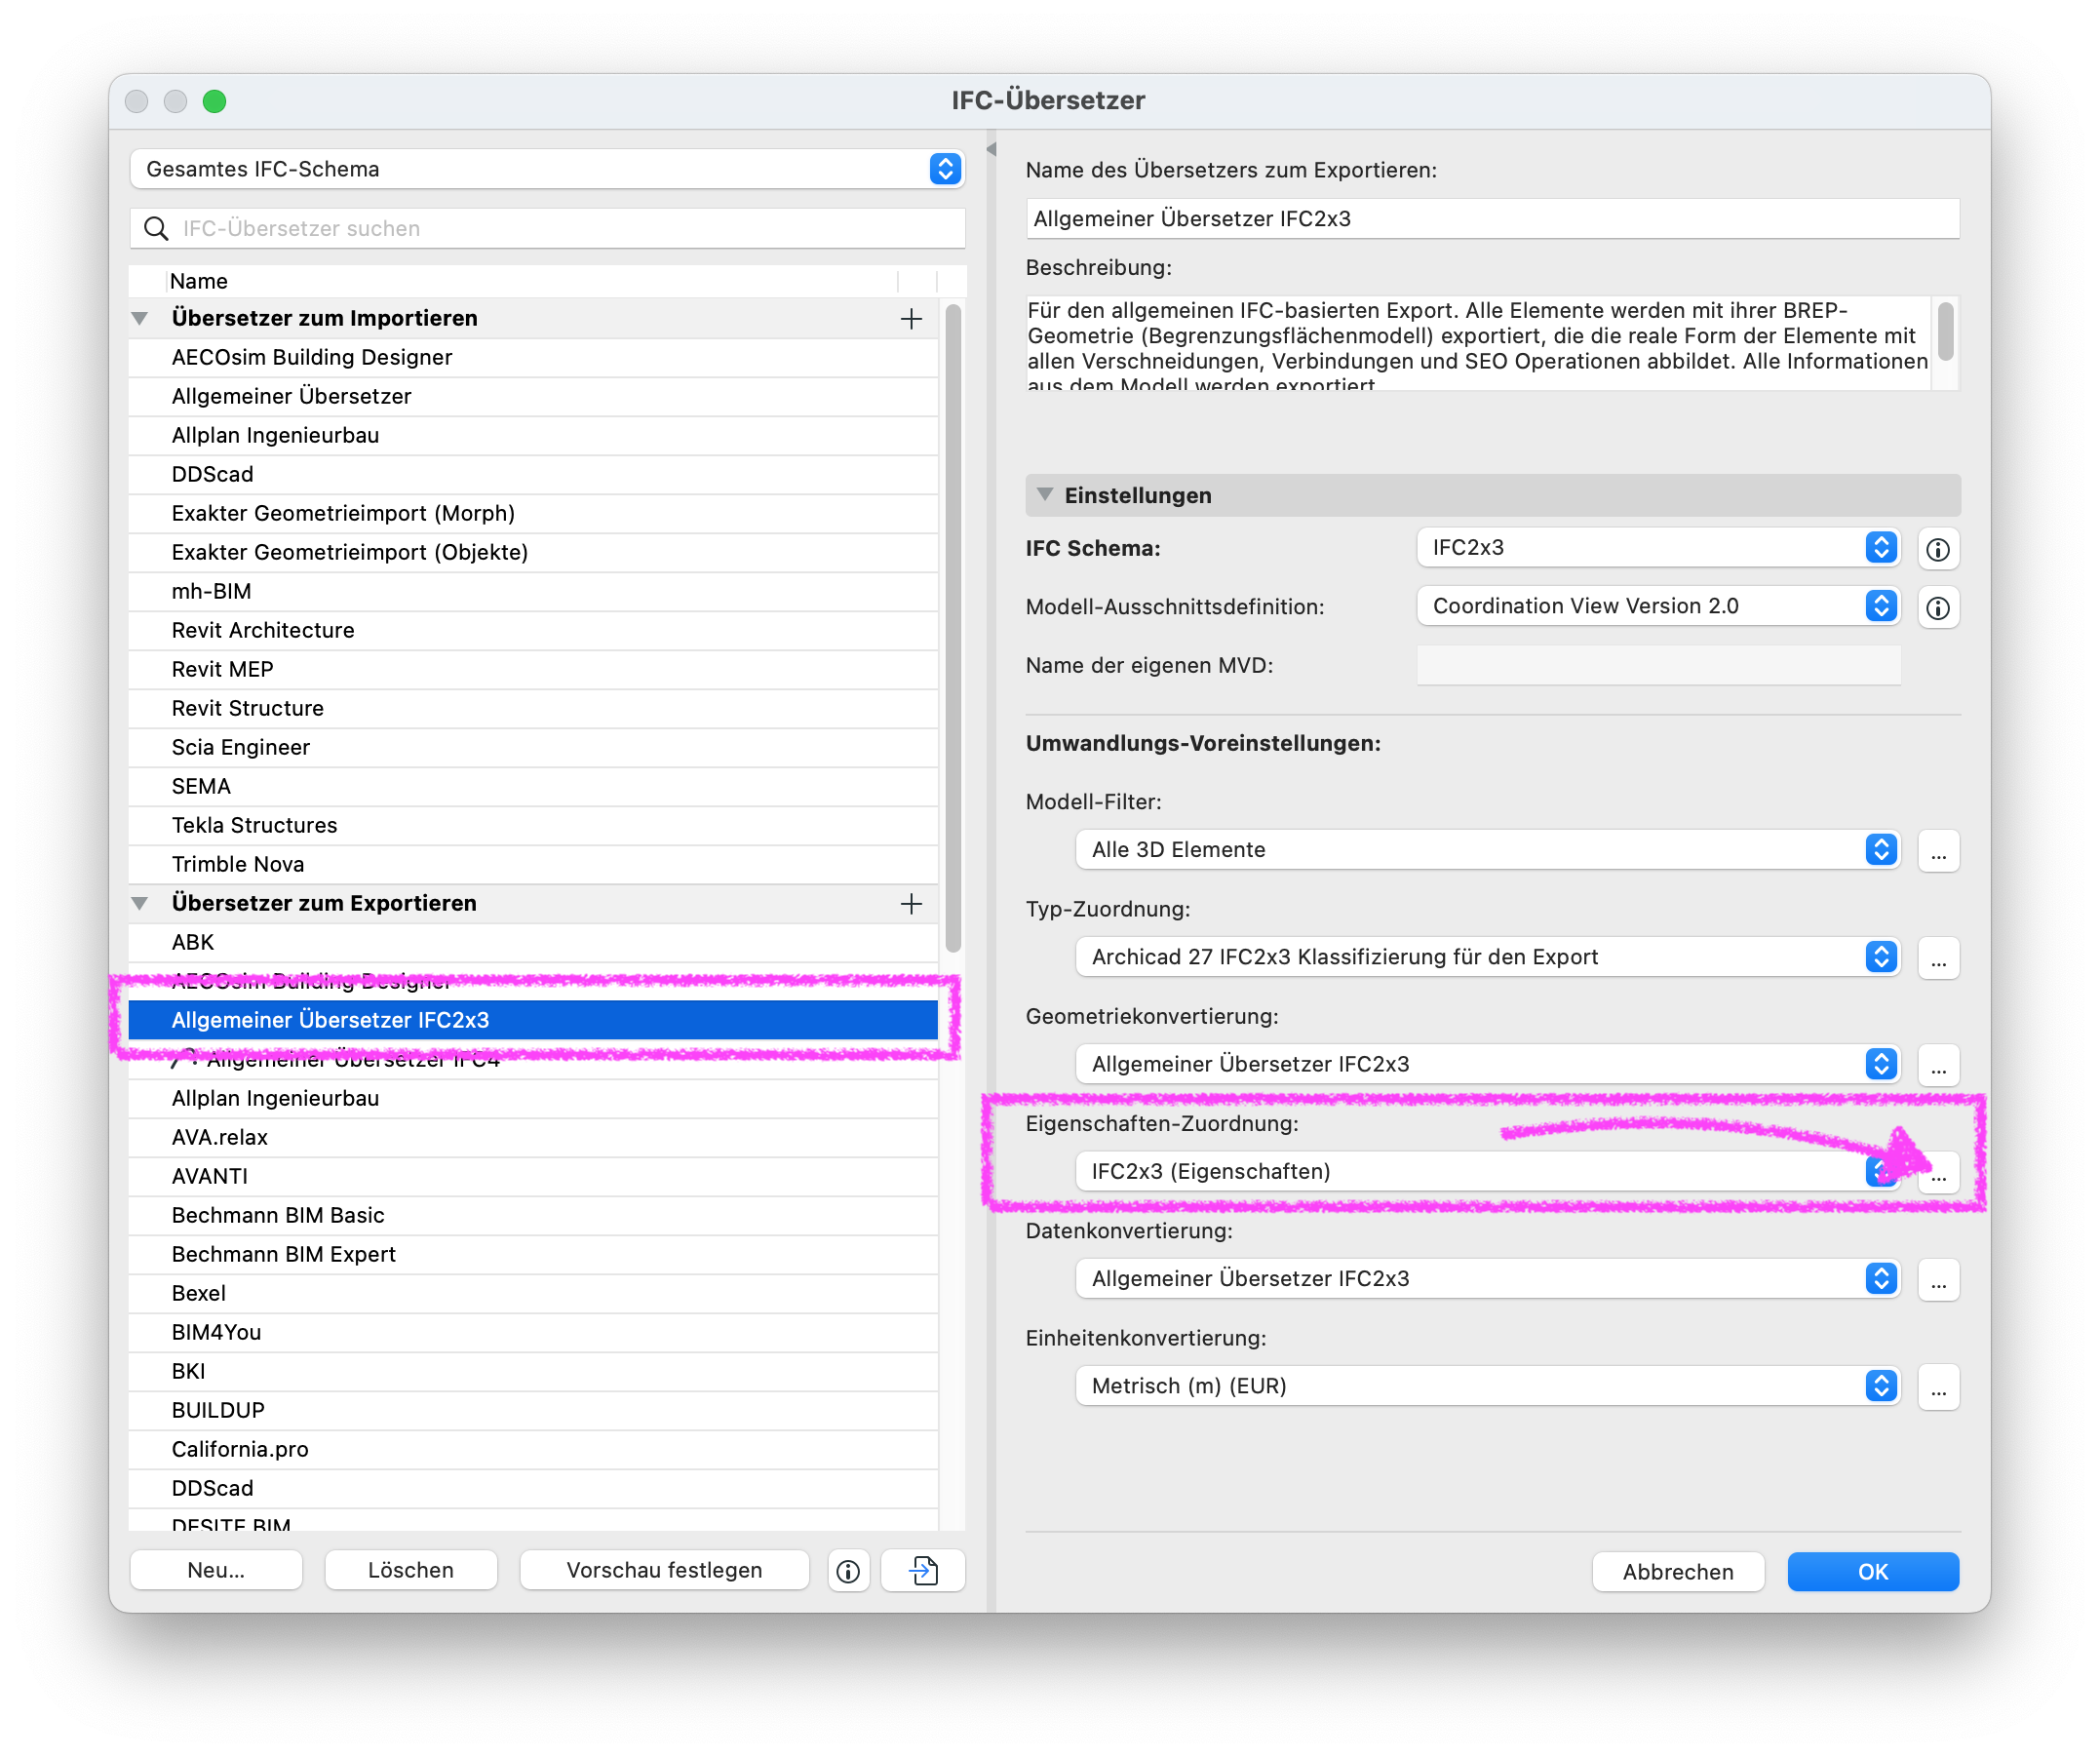
Task: Click the translator list scrollbar
Action: coord(953,630)
